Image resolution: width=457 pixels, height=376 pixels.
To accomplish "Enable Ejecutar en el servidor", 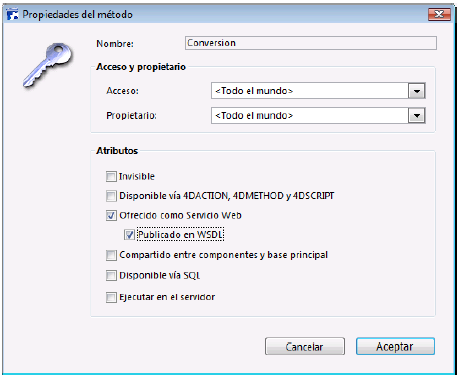I will coord(111,297).
